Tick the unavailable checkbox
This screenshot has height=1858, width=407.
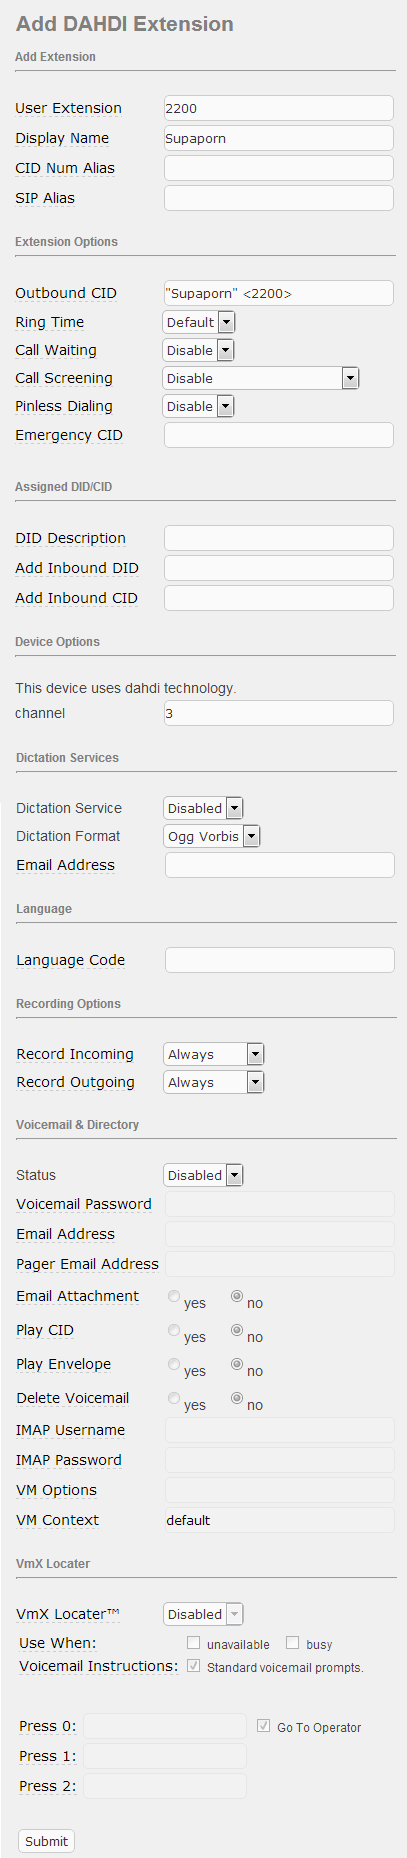pos(194,1643)
